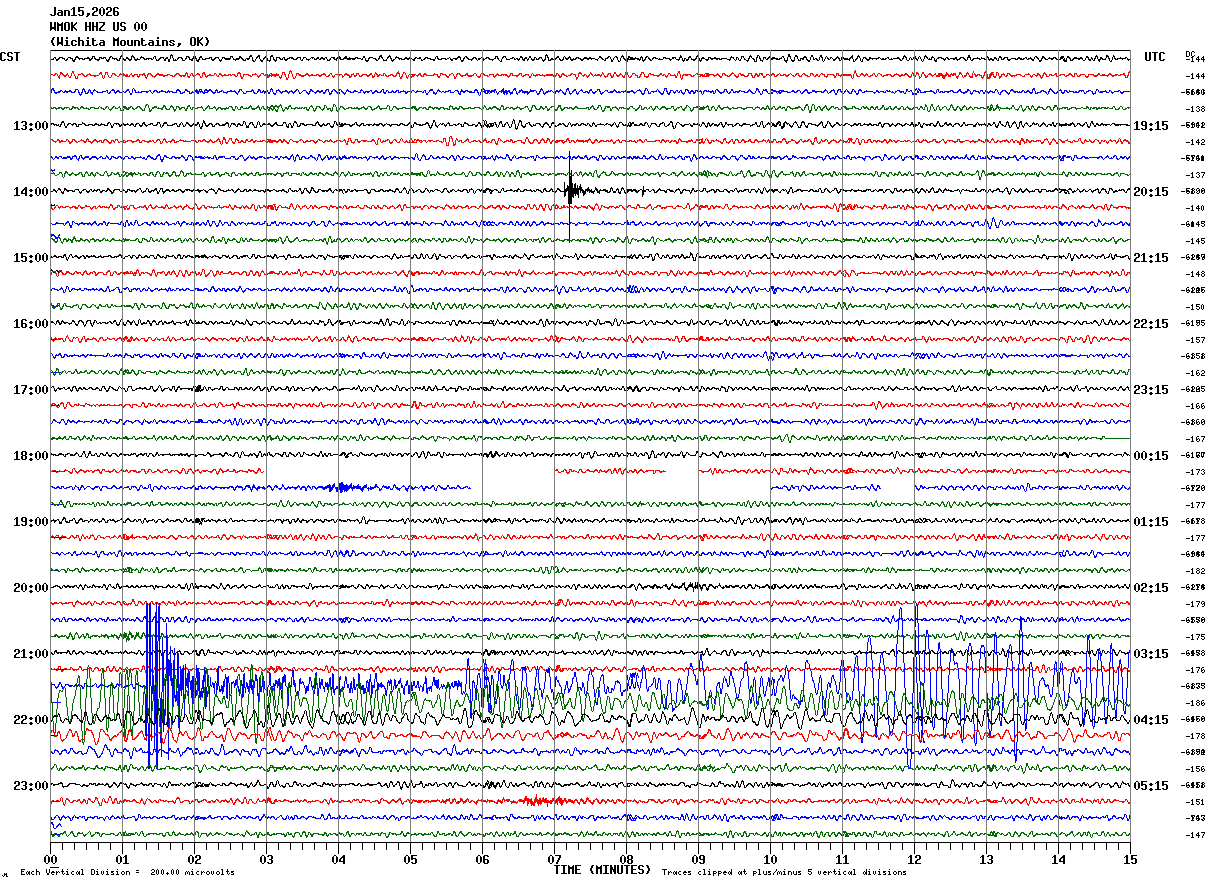Click the CST timezone label
Screen dimensions: 1210x886
[x=10, y=57]
